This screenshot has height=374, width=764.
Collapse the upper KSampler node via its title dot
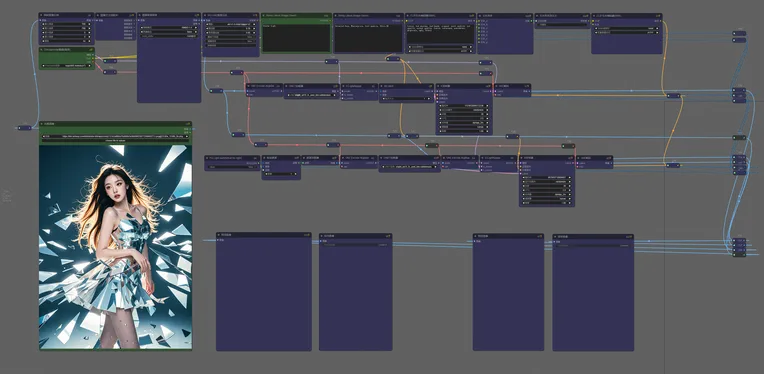click(439, 86)
